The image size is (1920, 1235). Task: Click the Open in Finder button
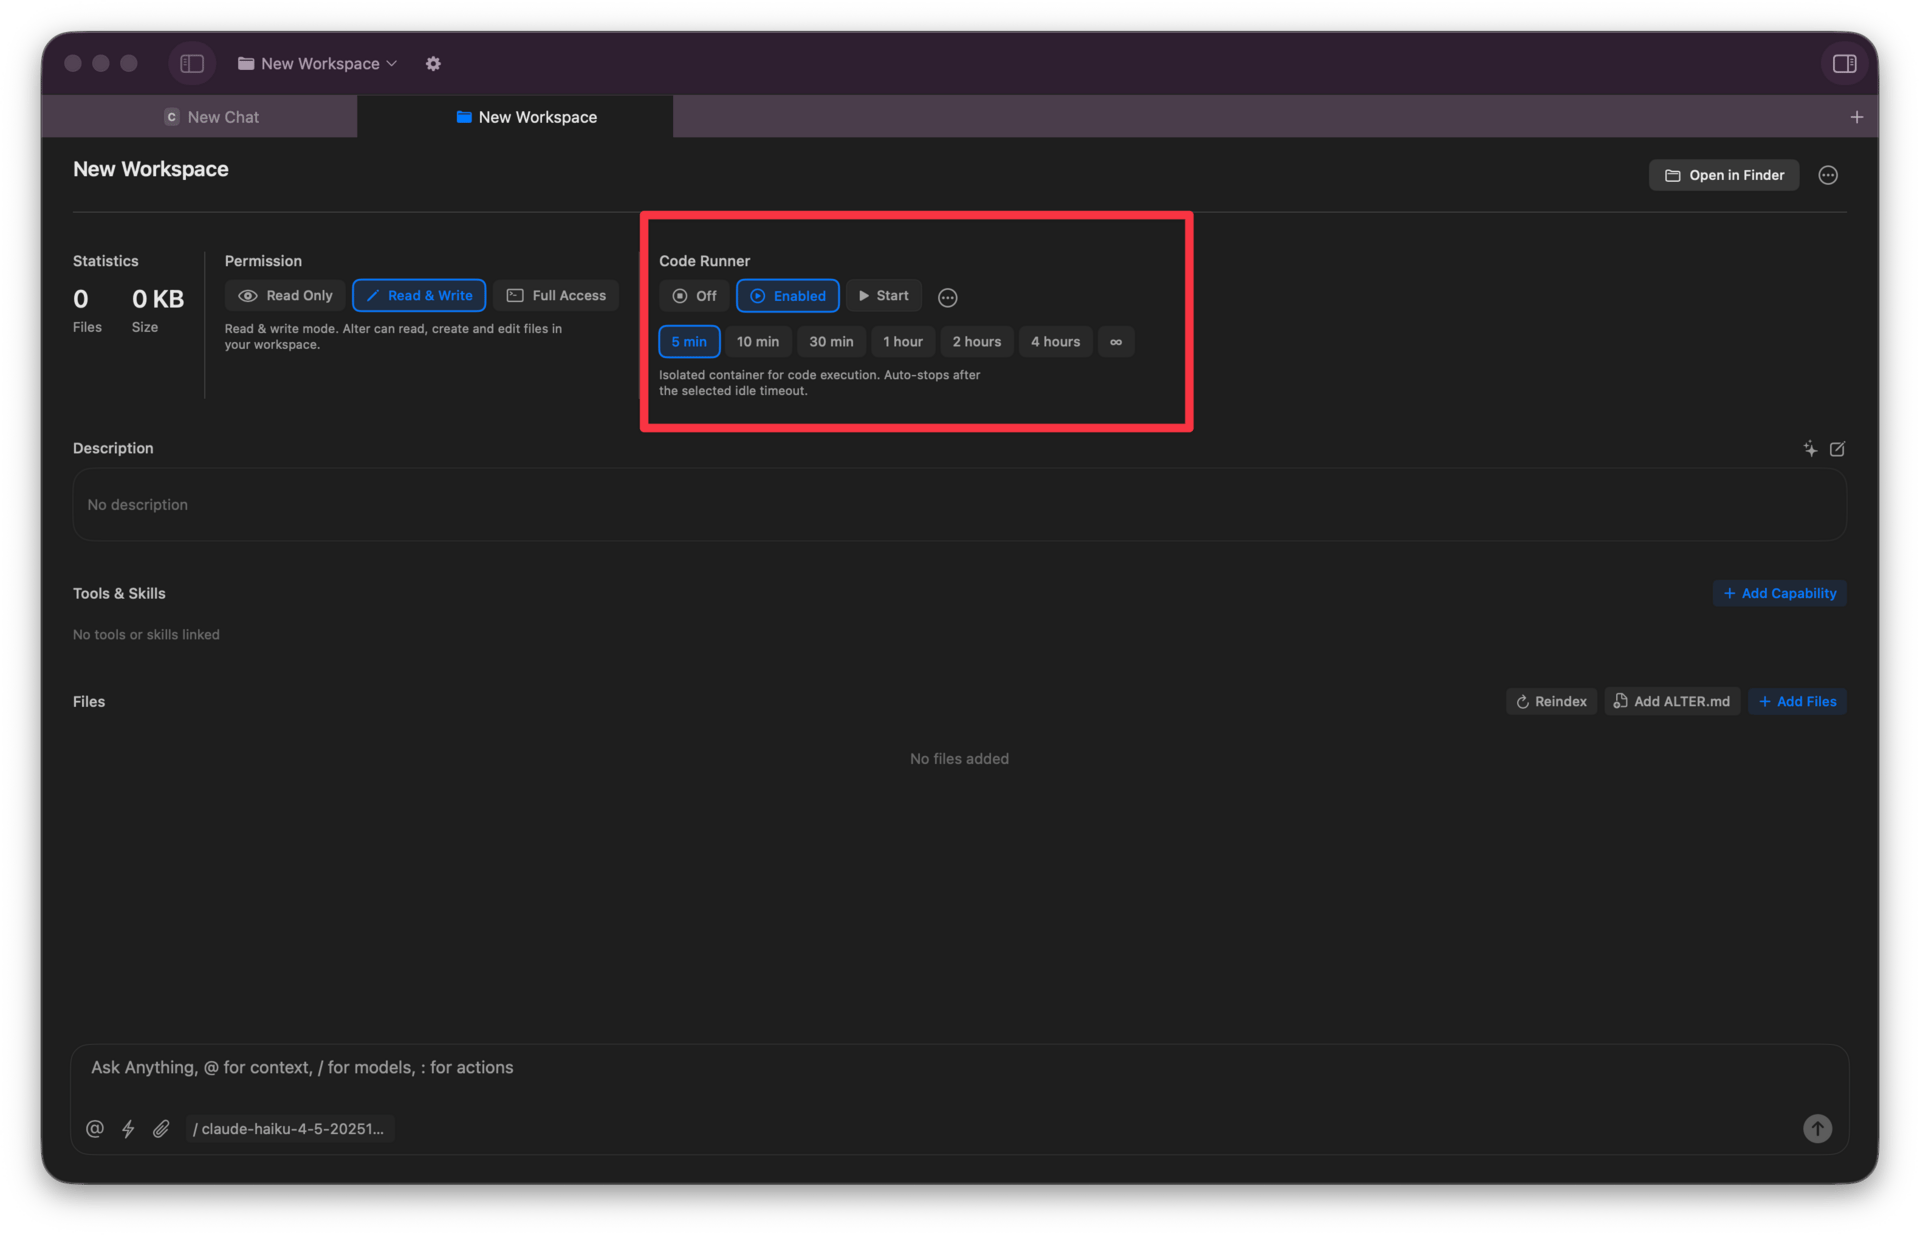click(1724, 175)
